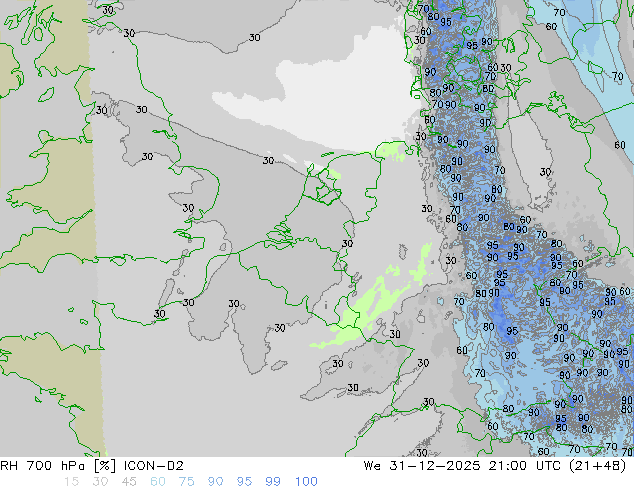
Task: Click the "RH 700 hPa [%]" map title
Action: [x=58, y=466]
